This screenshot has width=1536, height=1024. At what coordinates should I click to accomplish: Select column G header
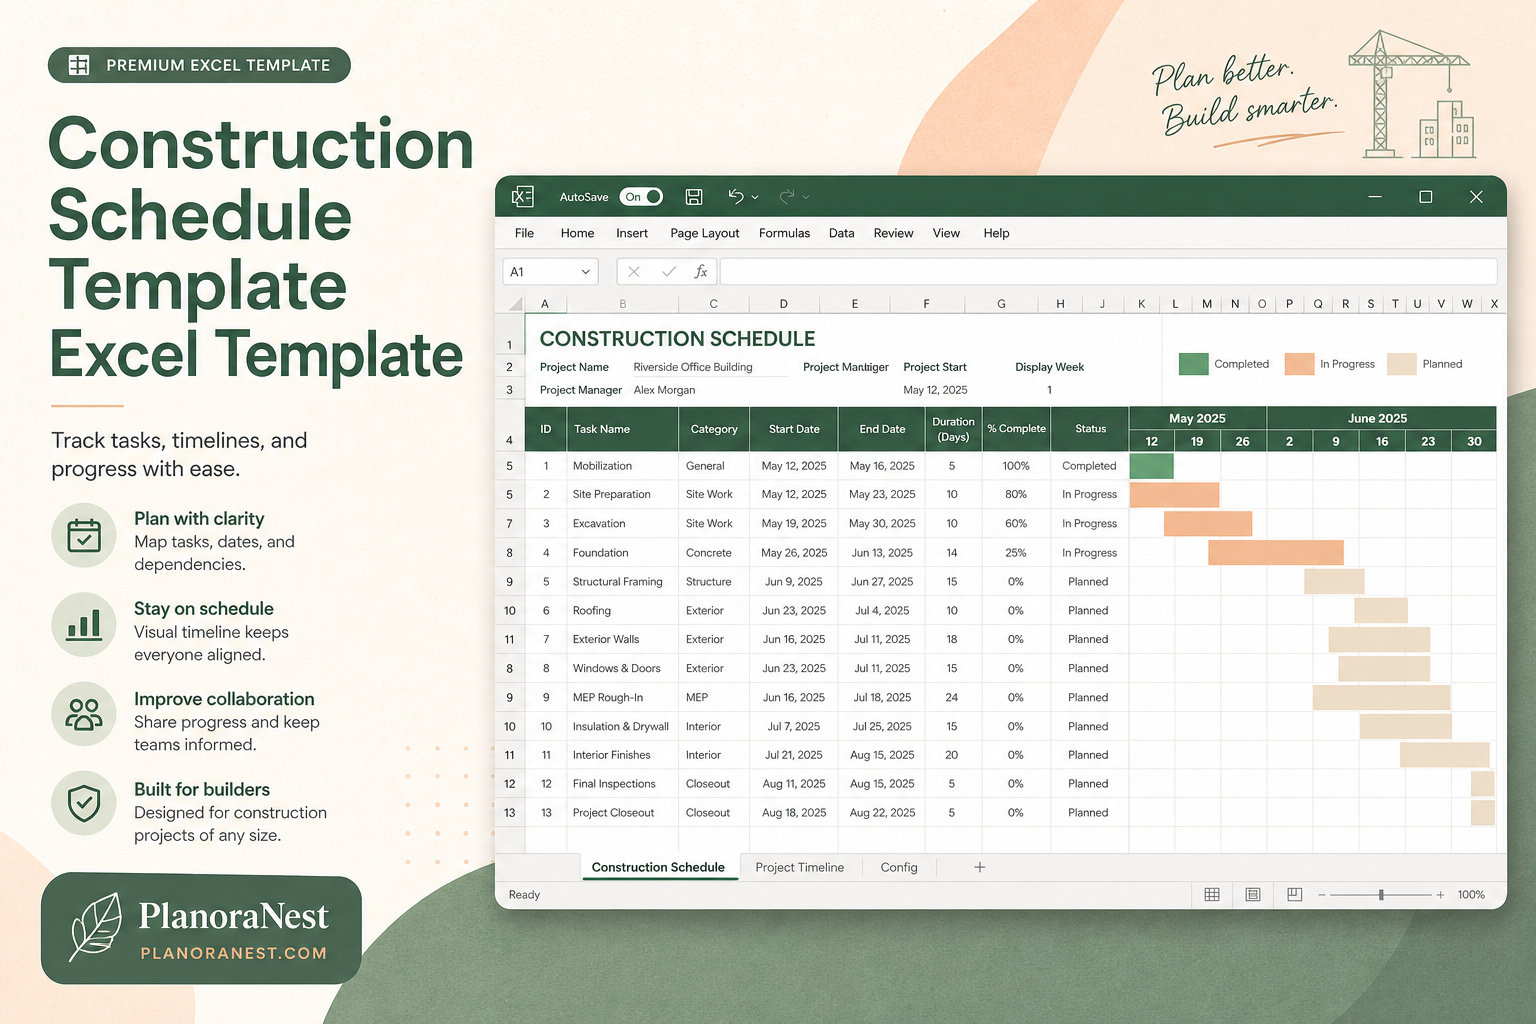point(1001,304)
